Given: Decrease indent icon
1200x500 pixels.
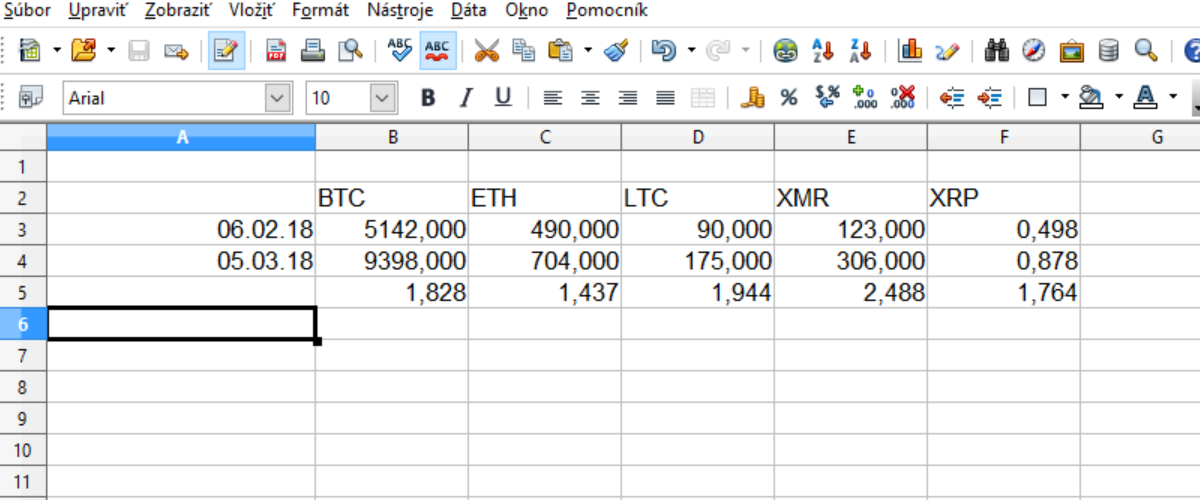Looking at the screenshot, I should (952, 98).
